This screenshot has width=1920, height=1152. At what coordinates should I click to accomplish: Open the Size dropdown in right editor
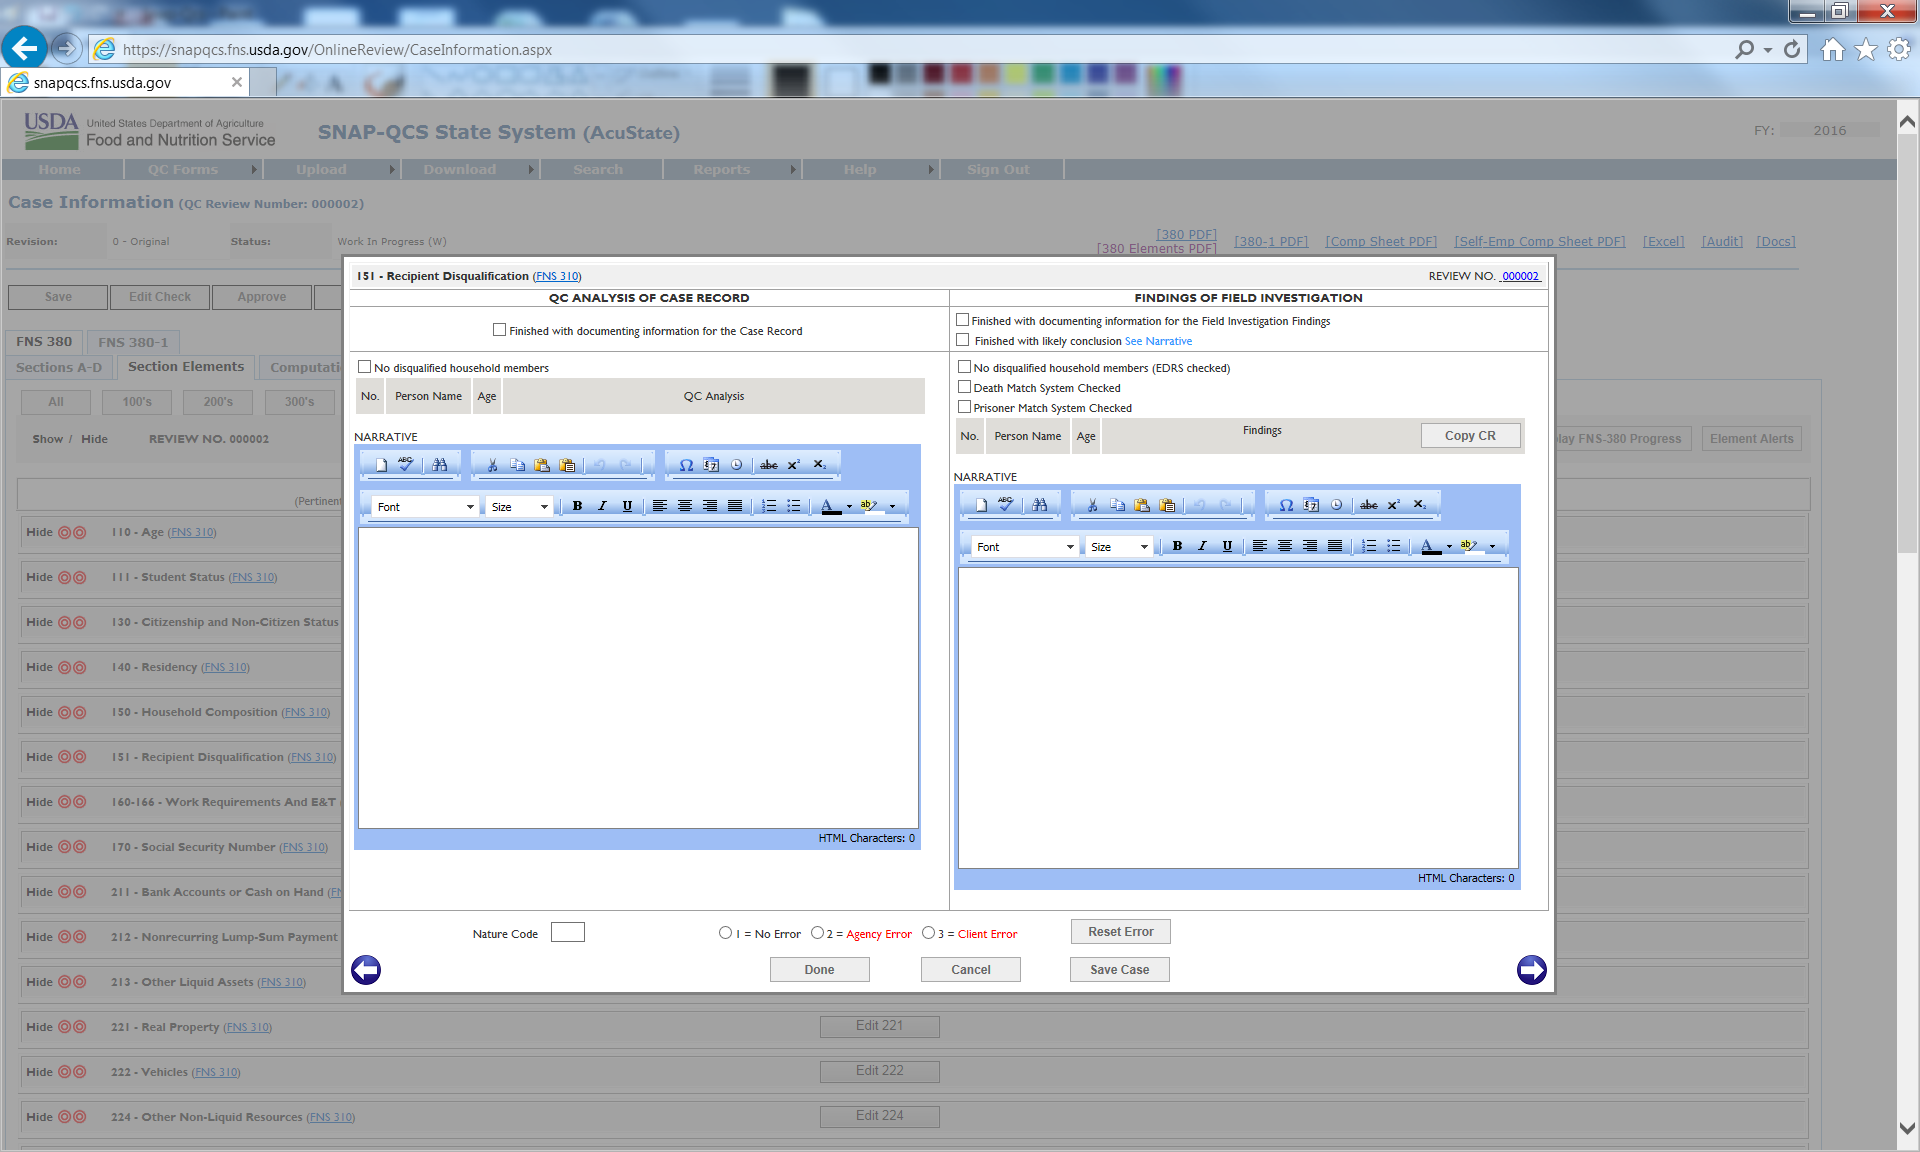click(1119, 547)
